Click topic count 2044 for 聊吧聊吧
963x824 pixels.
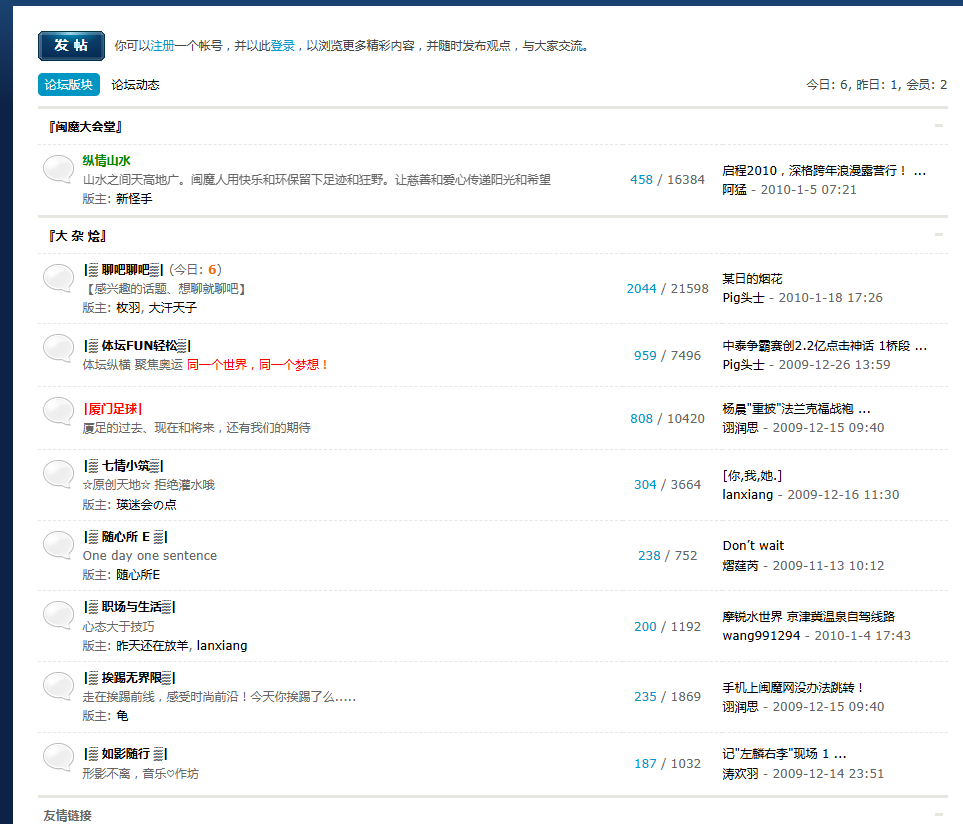pyautogui.click(x=641, y=289)
